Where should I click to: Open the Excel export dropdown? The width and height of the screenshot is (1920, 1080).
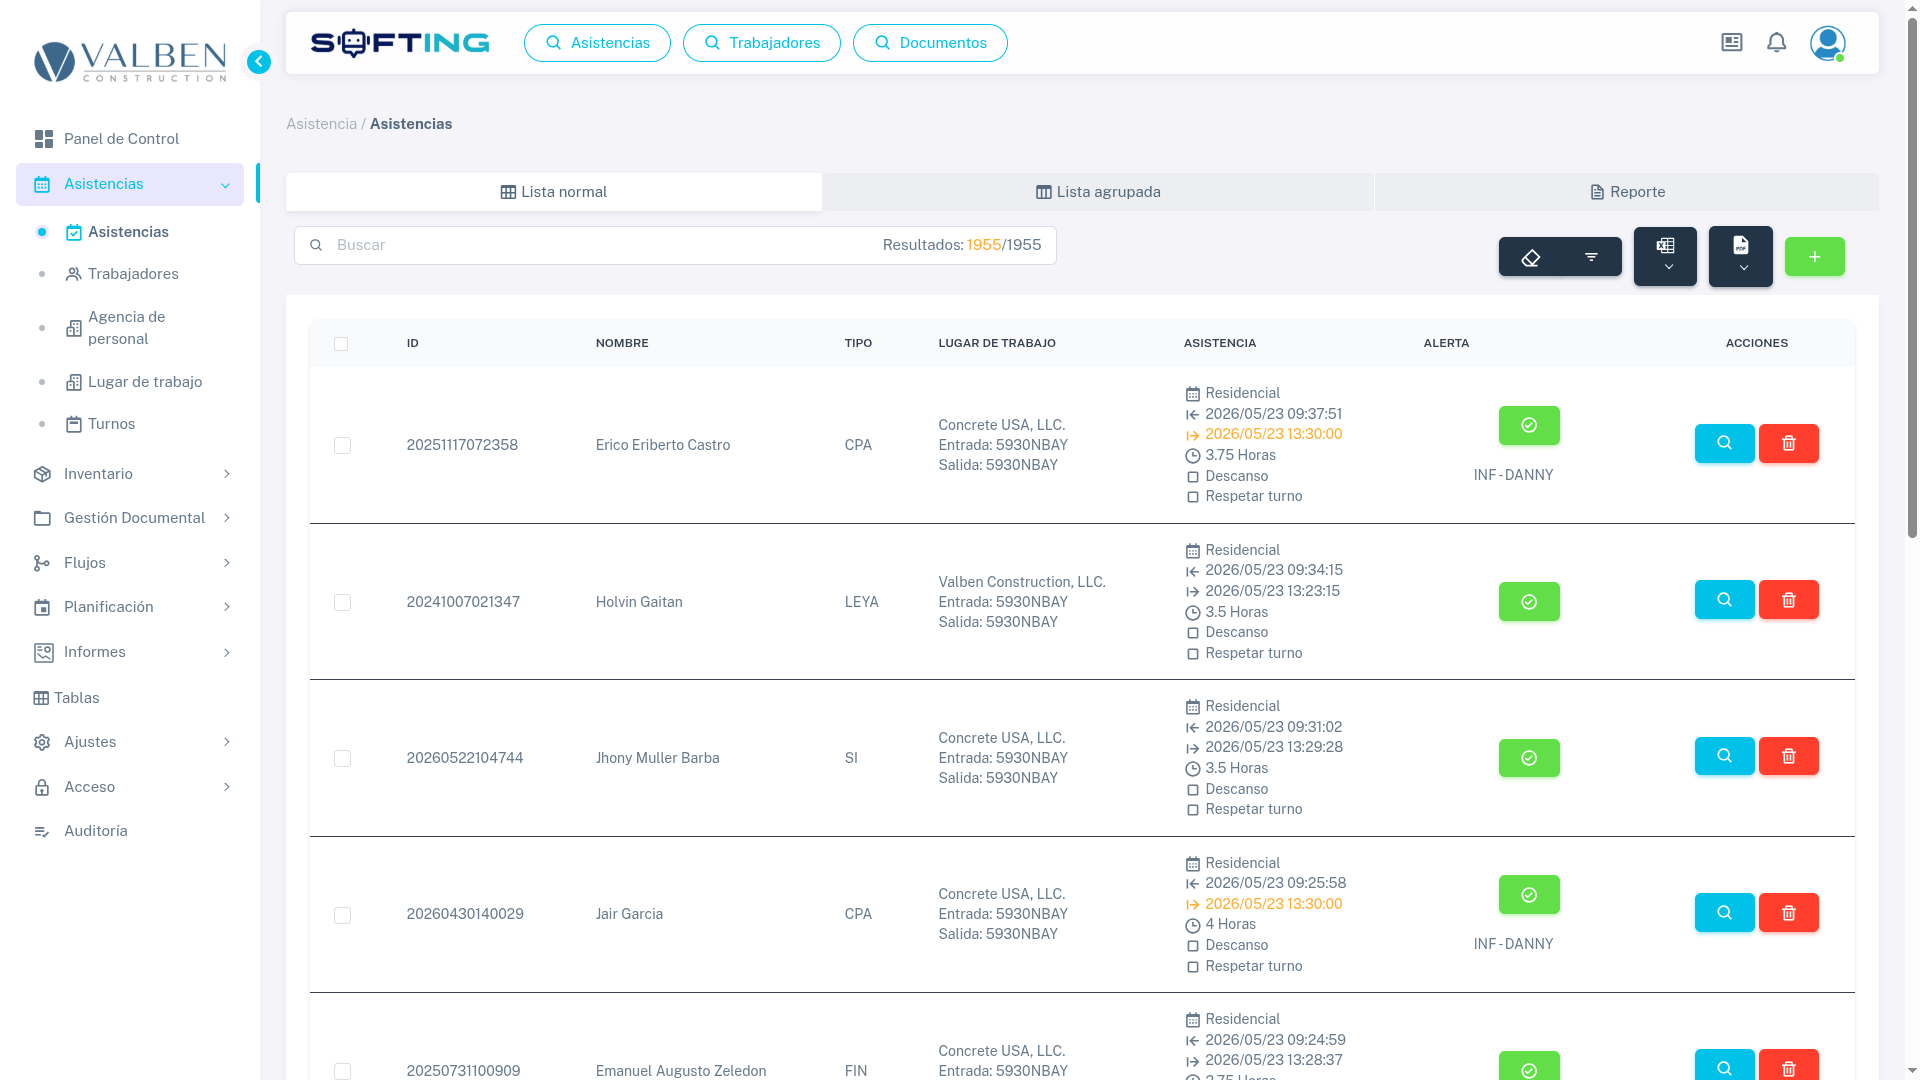click(x=1665, y=256)
